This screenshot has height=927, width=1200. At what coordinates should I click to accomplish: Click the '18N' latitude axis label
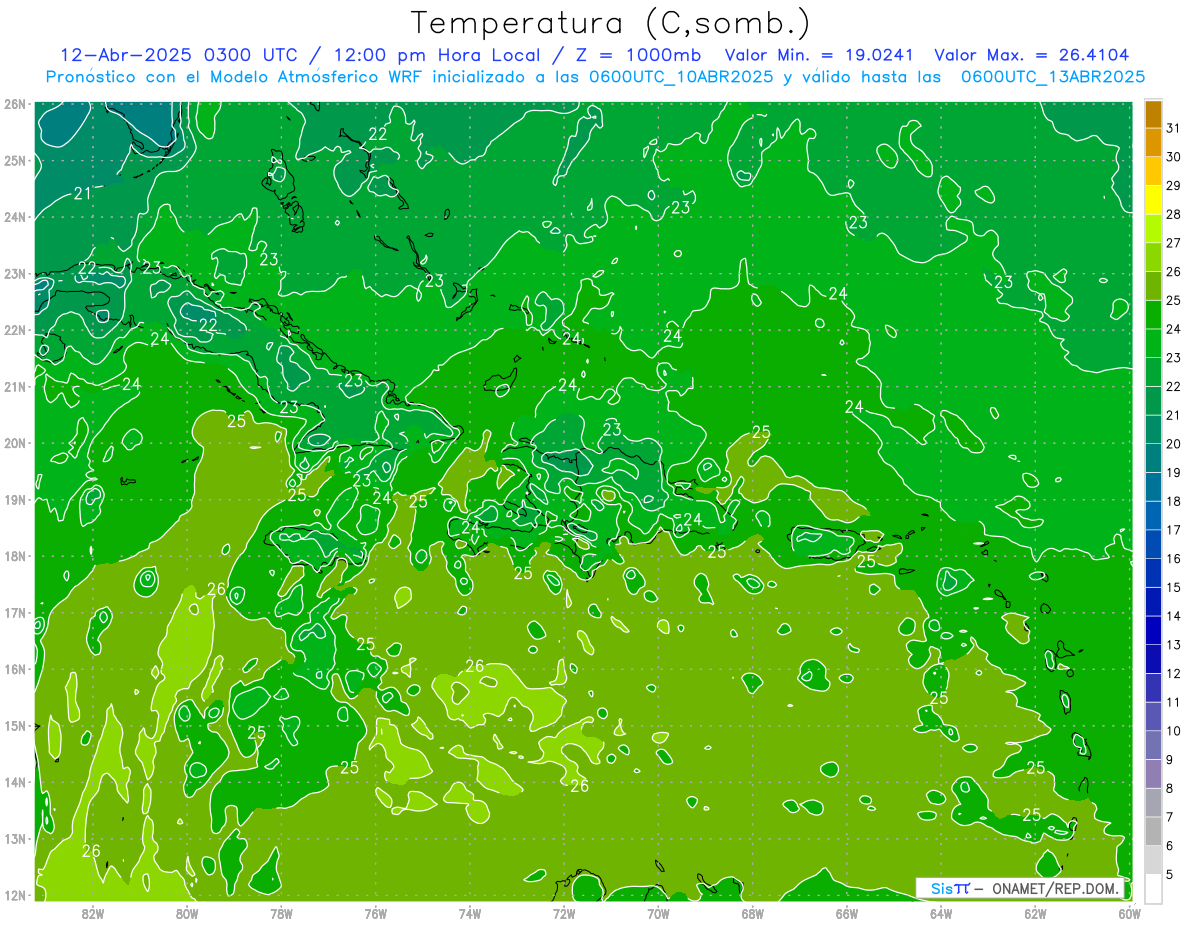[15, 556]
